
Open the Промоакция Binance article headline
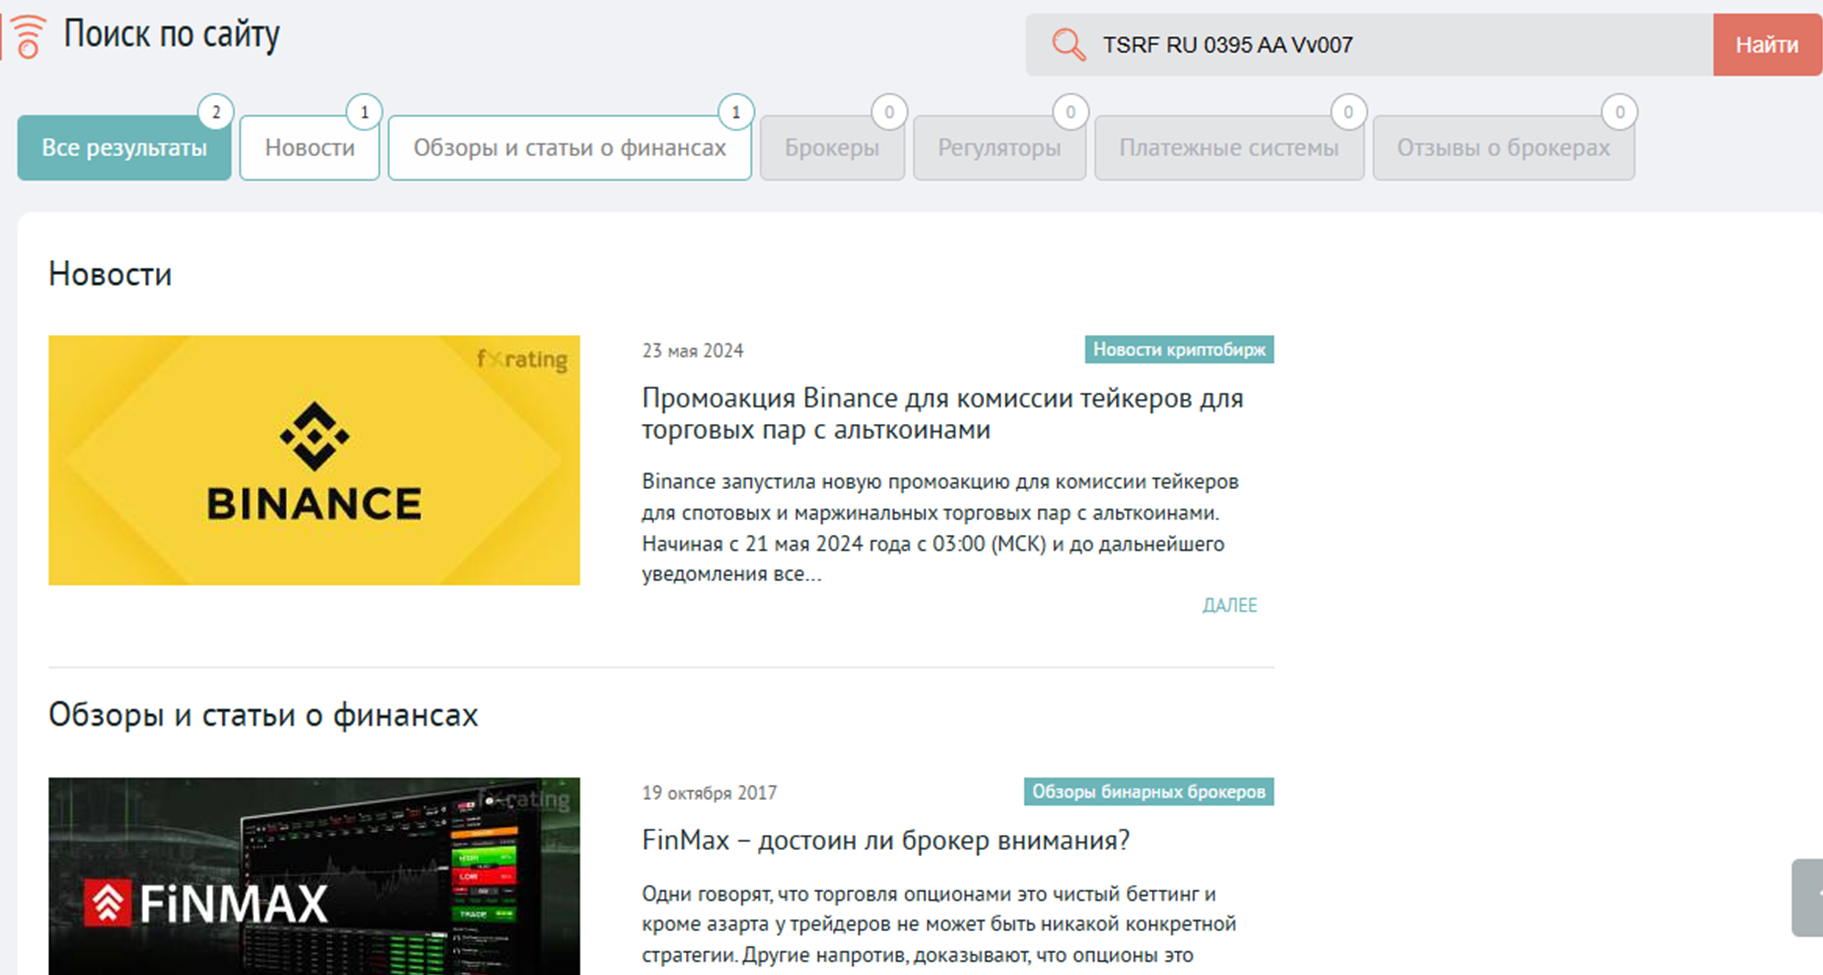(942, 413)
